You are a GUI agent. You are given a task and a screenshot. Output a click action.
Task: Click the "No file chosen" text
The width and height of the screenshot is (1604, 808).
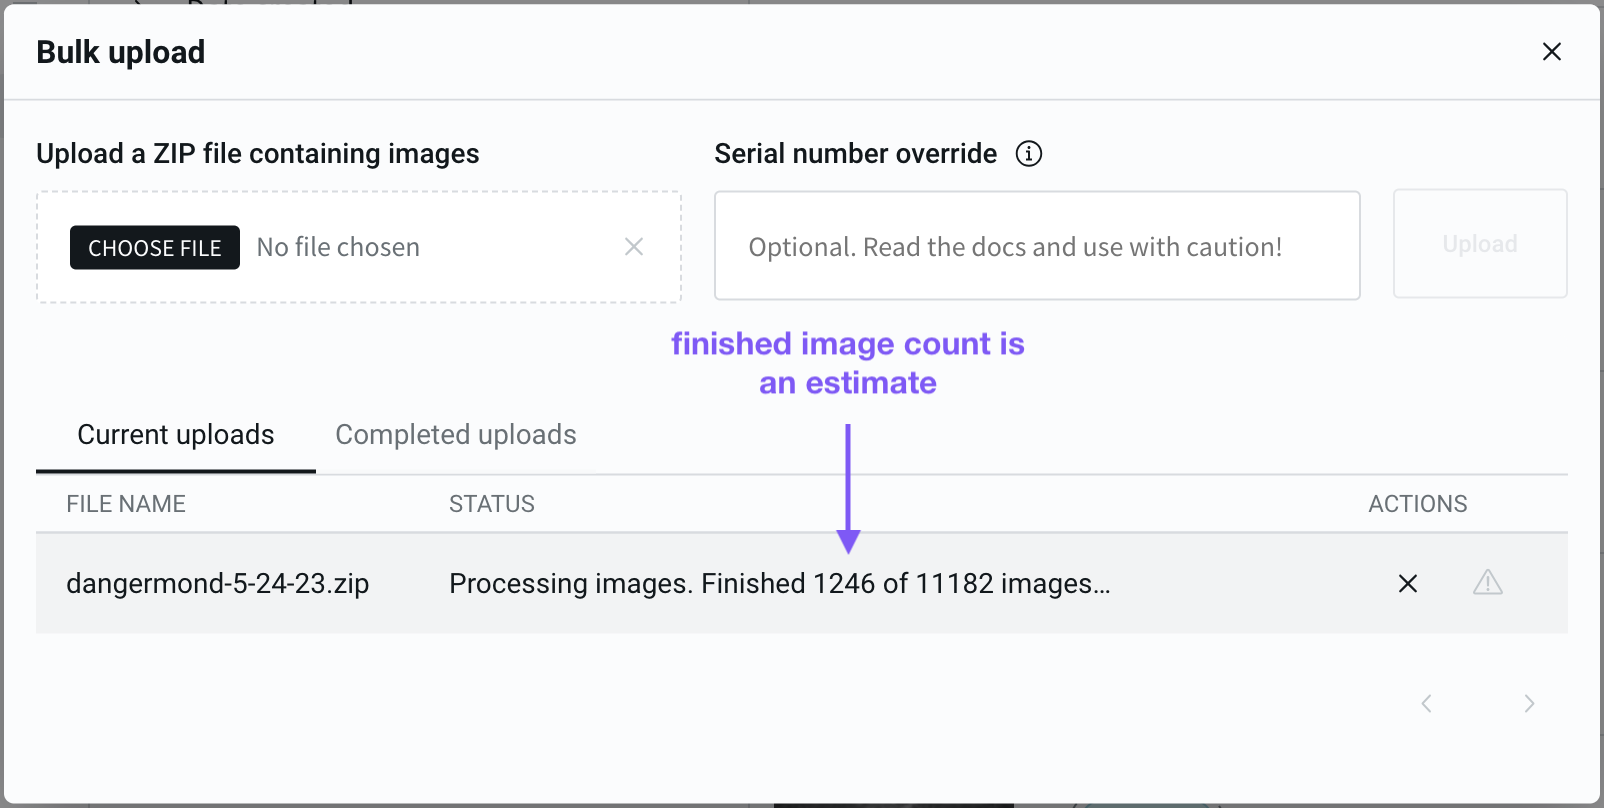338,248
